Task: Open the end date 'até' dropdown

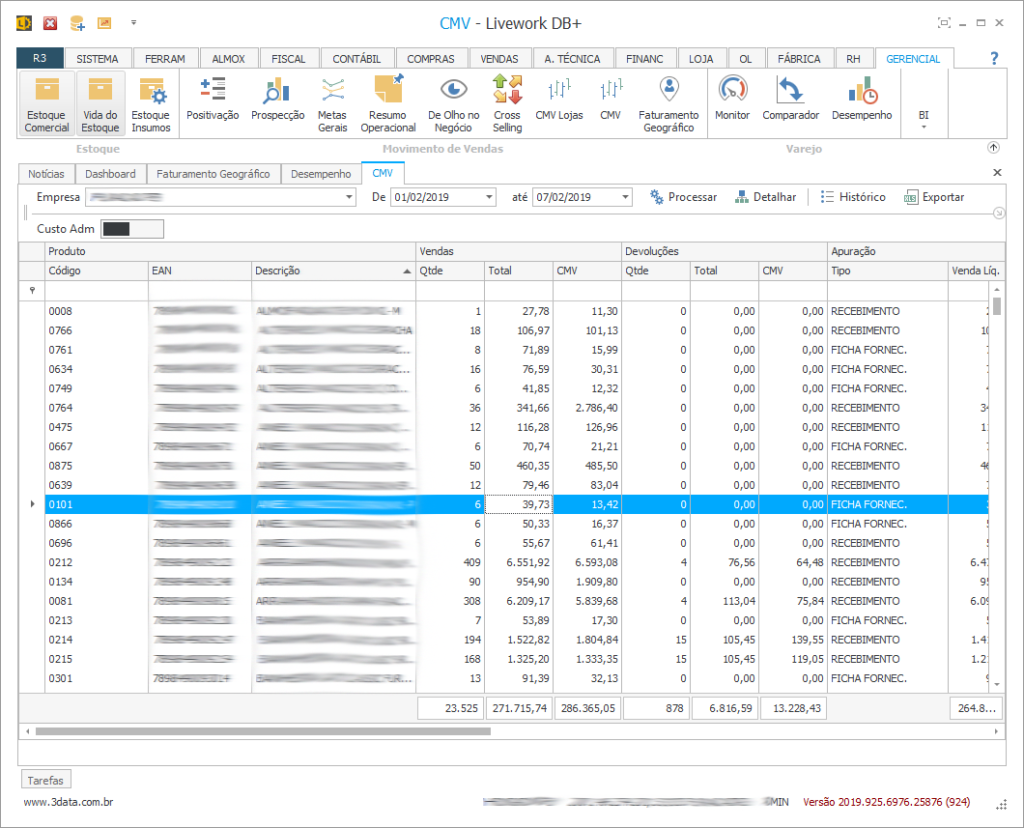Action: [x=625, y=198]
